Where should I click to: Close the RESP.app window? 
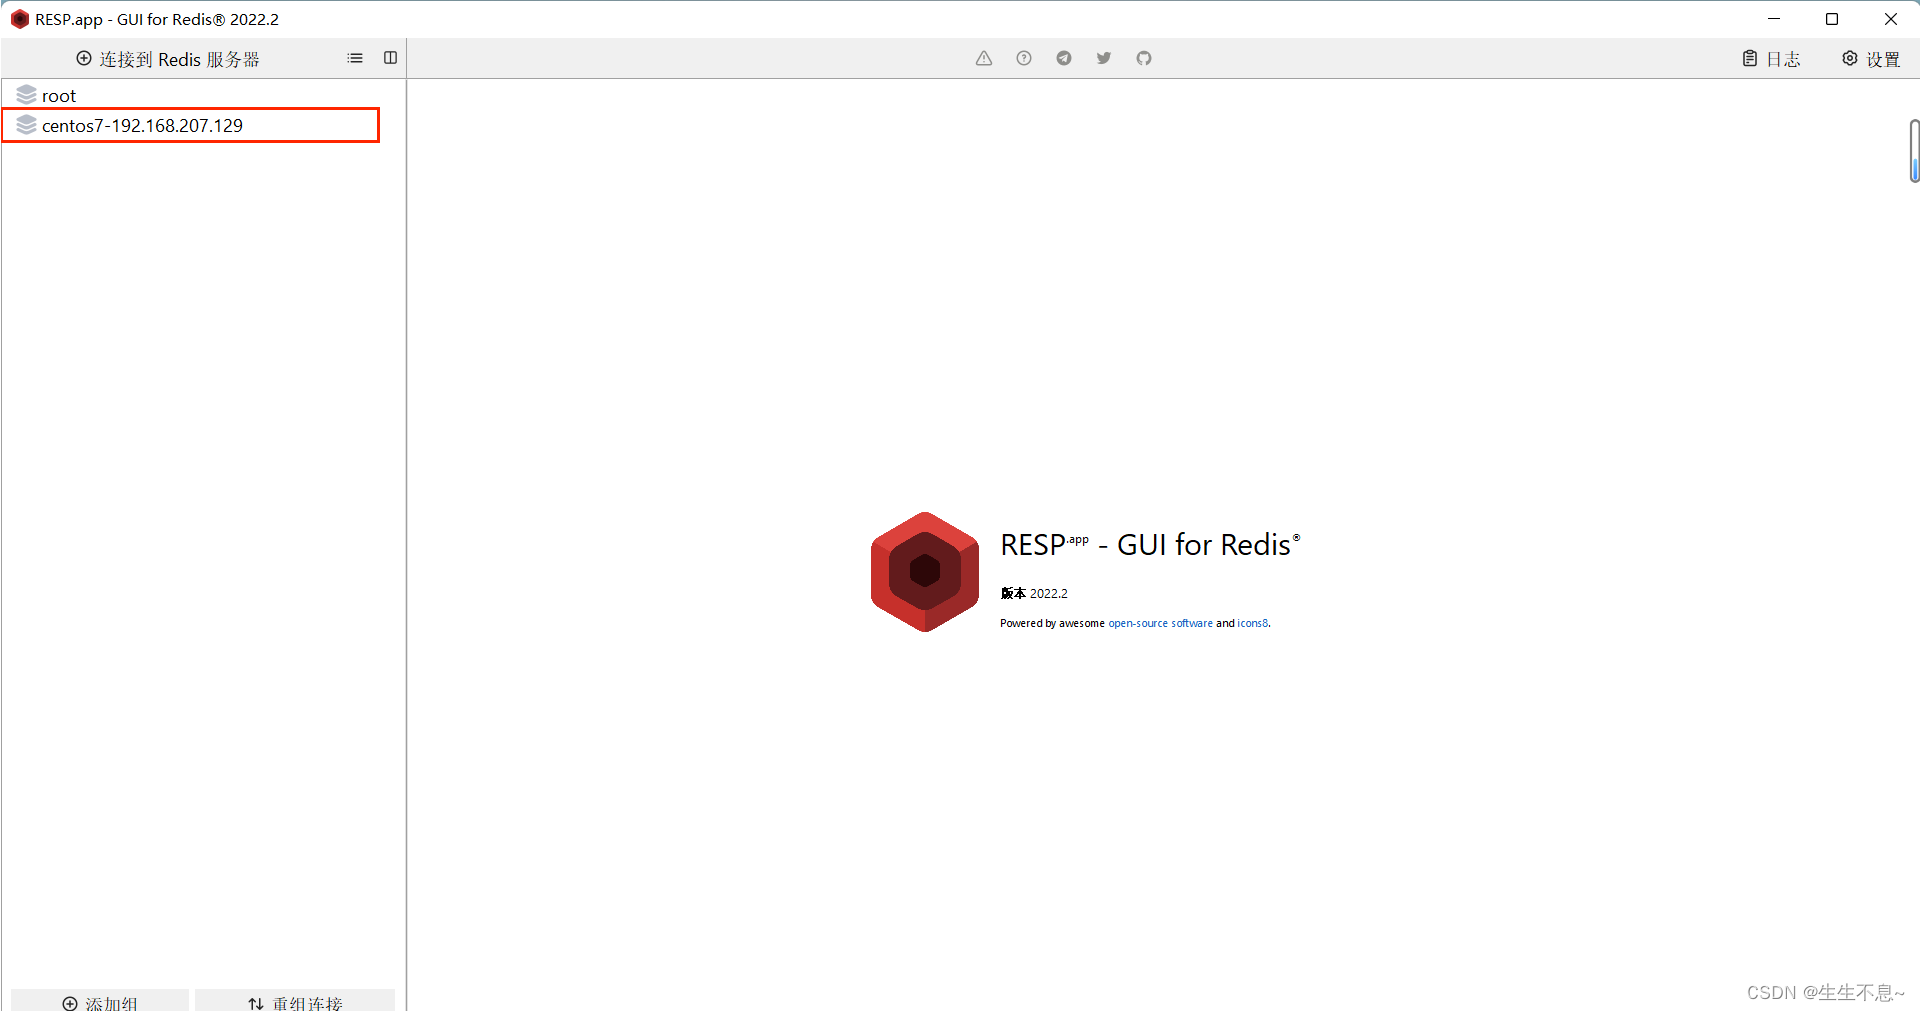(1890, 19)
